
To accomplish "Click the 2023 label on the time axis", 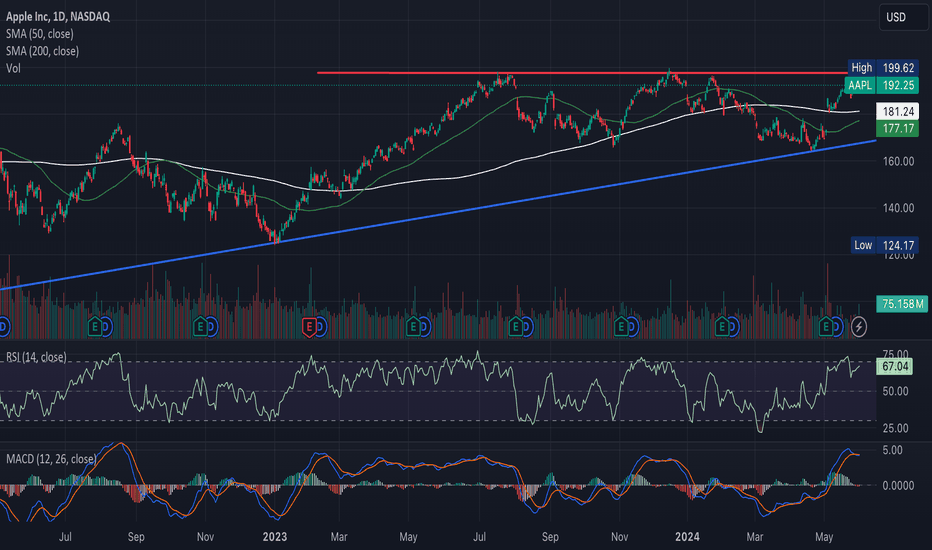I will coord(275,537).
